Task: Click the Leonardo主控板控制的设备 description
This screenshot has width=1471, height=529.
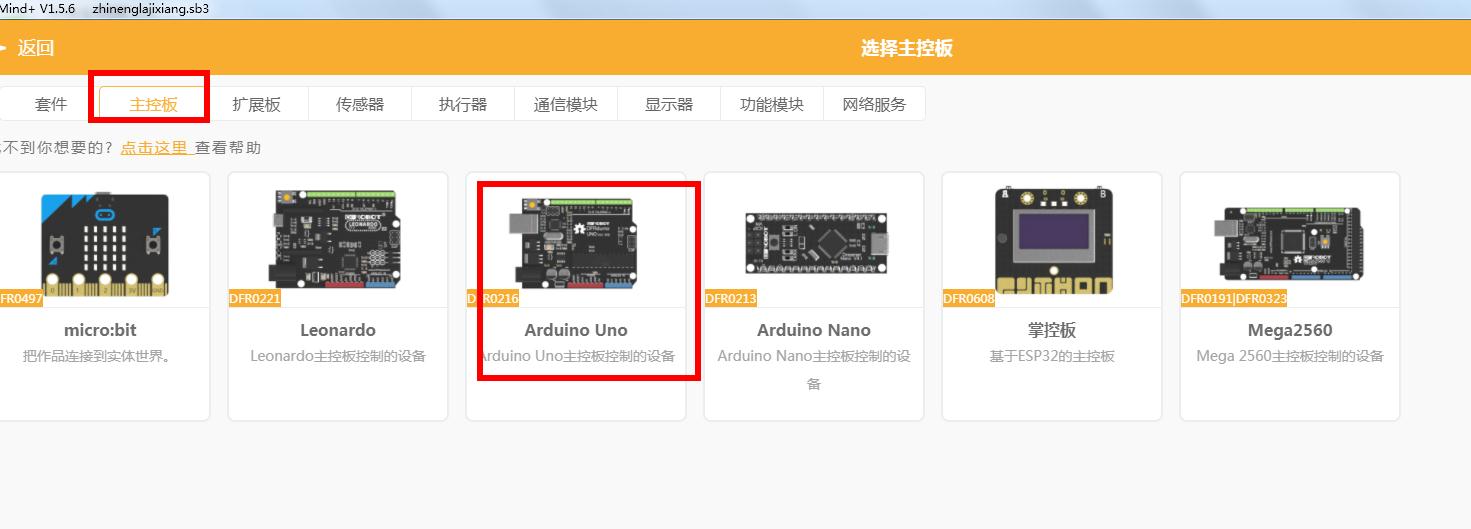Action: coord(338,356)
